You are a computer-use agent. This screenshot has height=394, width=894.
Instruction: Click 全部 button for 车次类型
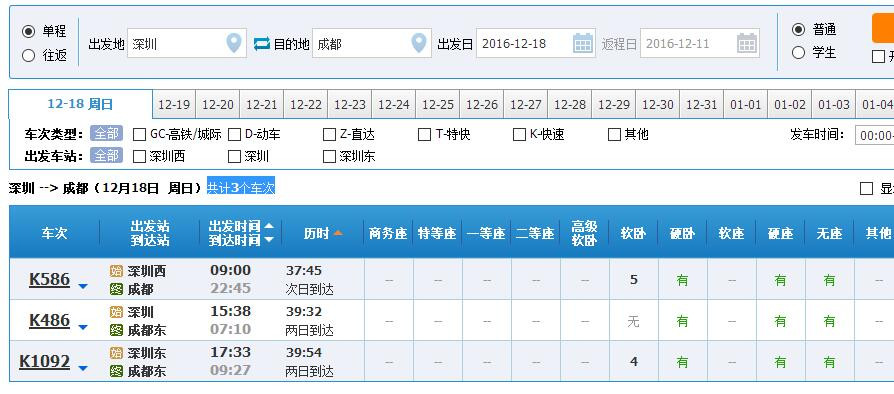[107, 134]
